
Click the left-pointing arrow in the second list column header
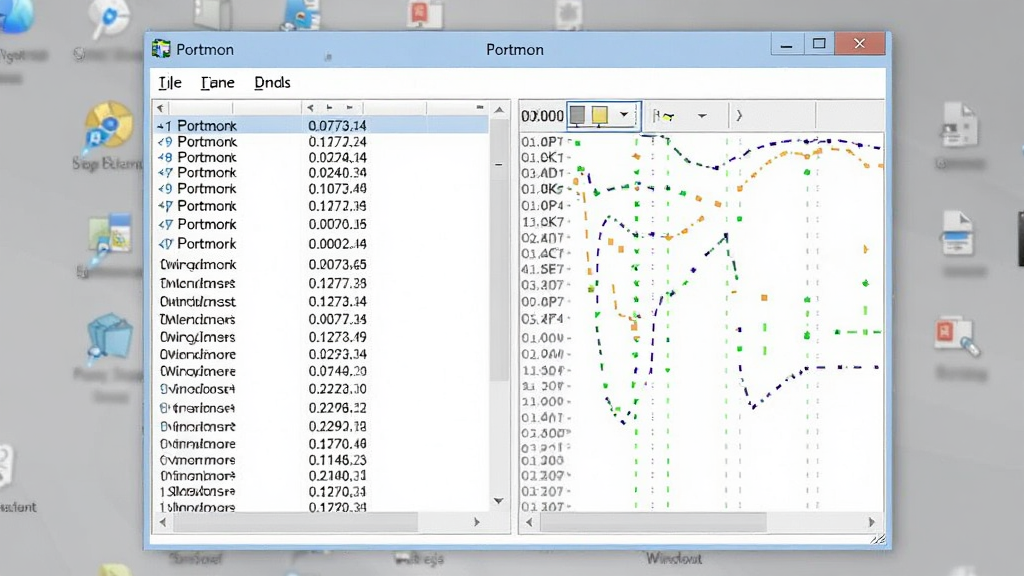coord(310,107)
